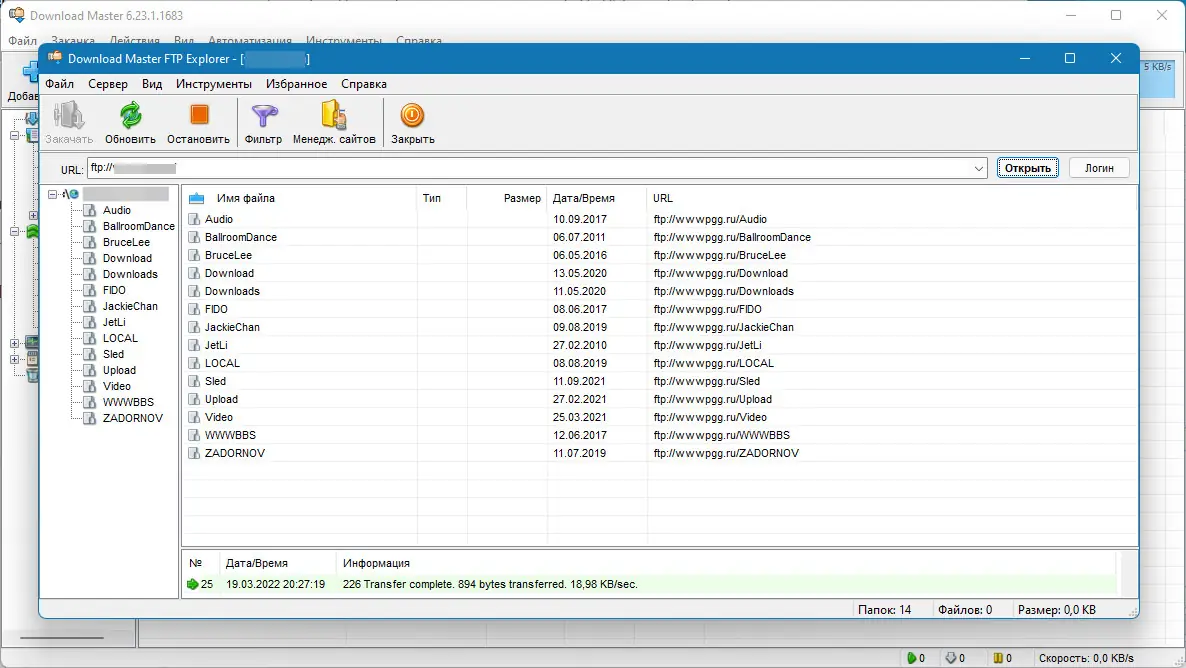Viewport: 1186px width, 668px height.
Task: Click the 19.03.2022 20:27:19 log timestamp
Action: pyautogui.click(x=275, y=584)
